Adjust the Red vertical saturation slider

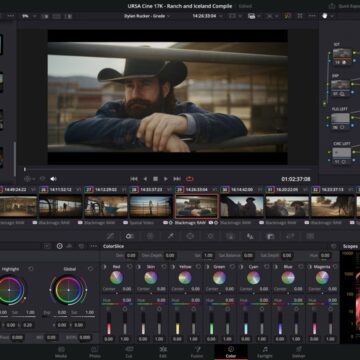click(125, 323)
